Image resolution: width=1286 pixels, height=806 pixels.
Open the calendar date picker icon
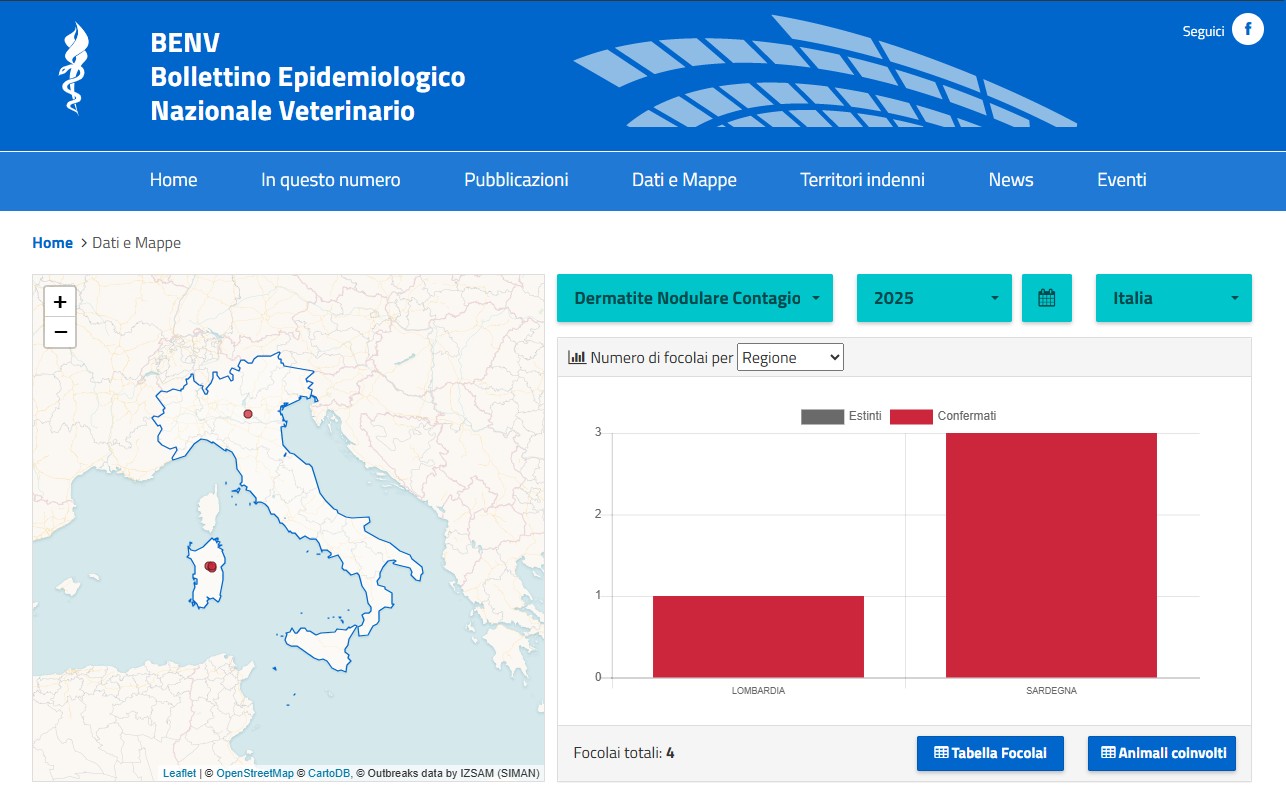(x=1047, y=298)
